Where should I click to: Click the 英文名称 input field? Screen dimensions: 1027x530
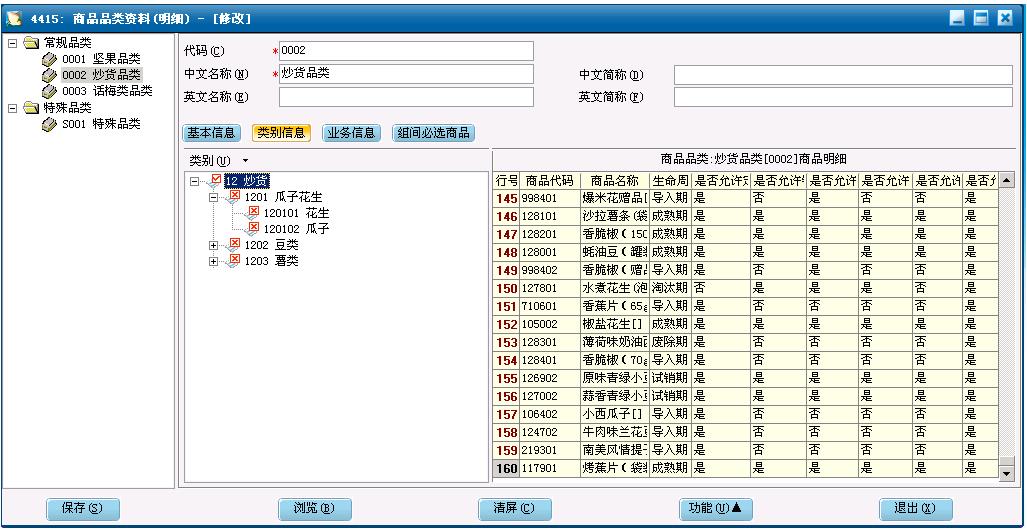[406, 97]
